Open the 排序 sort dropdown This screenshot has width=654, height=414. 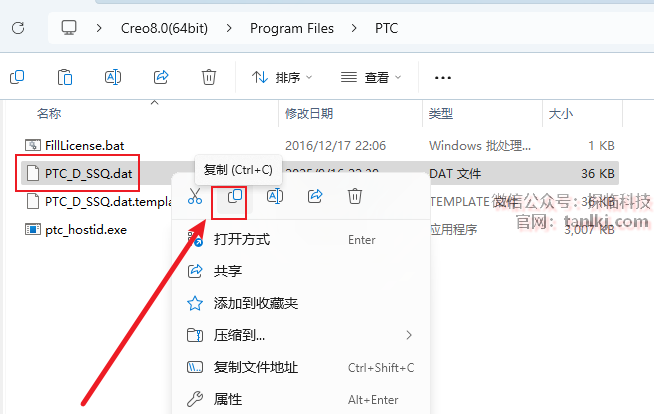click(x=282, y=78)
